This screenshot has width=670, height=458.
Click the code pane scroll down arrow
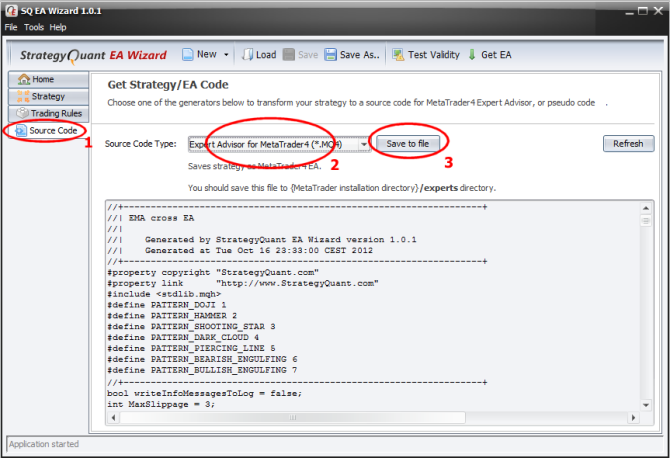click(x=646, y=405)
